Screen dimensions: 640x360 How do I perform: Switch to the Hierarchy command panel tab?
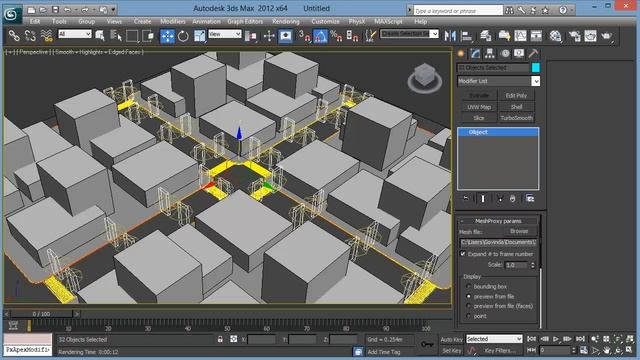(490, 53)
